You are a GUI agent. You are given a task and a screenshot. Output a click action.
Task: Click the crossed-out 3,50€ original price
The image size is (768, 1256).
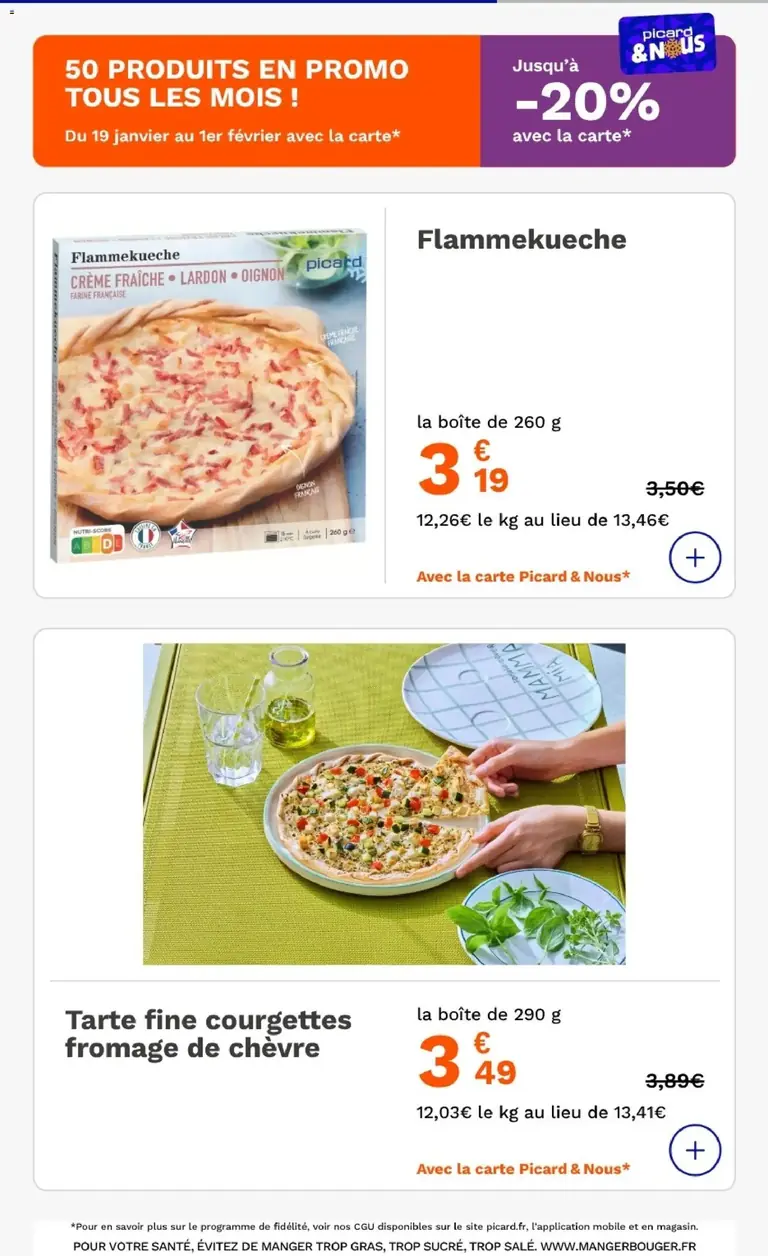[675, 489]
